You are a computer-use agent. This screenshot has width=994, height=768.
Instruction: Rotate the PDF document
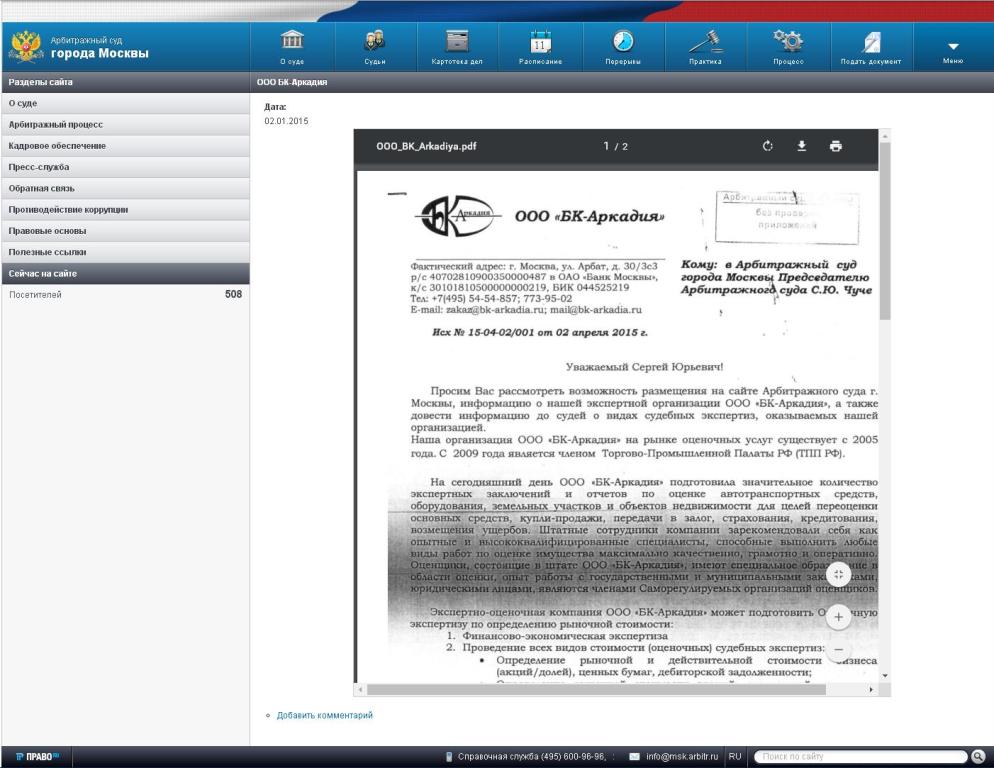tap(768, 146)
